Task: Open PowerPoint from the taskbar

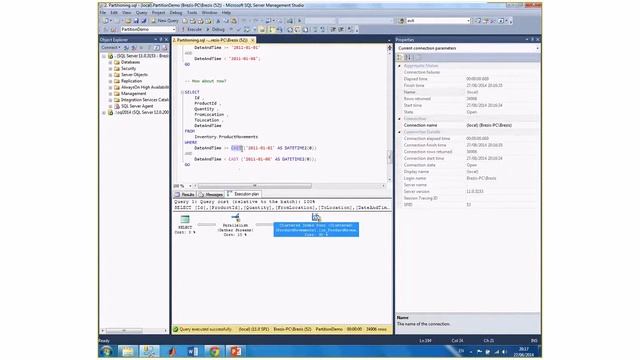Action: (x=236, y=351)
